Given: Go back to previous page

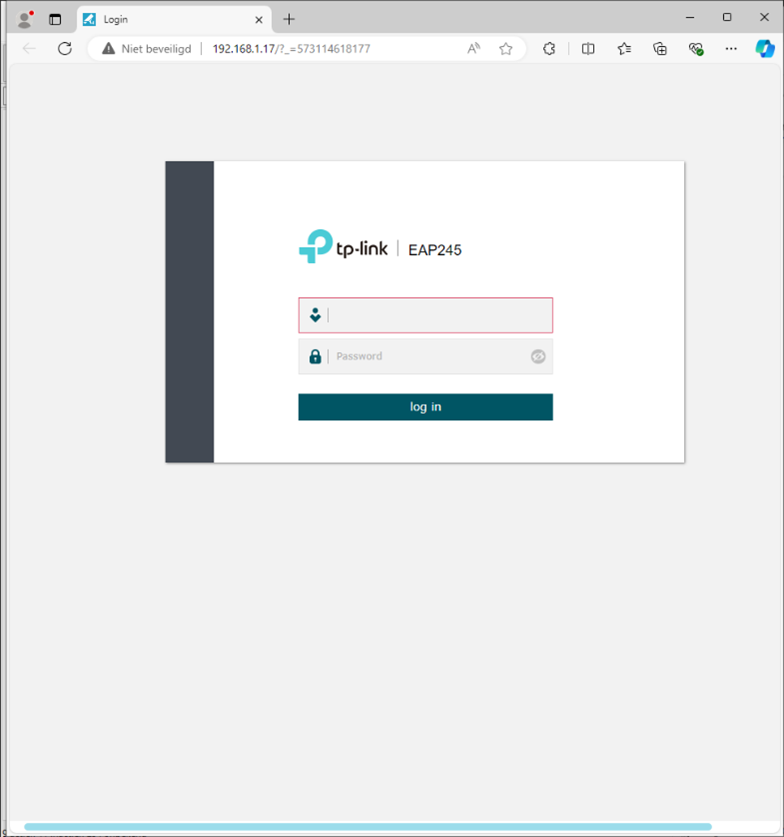Looking at the screenshot, I should [29, 49].
